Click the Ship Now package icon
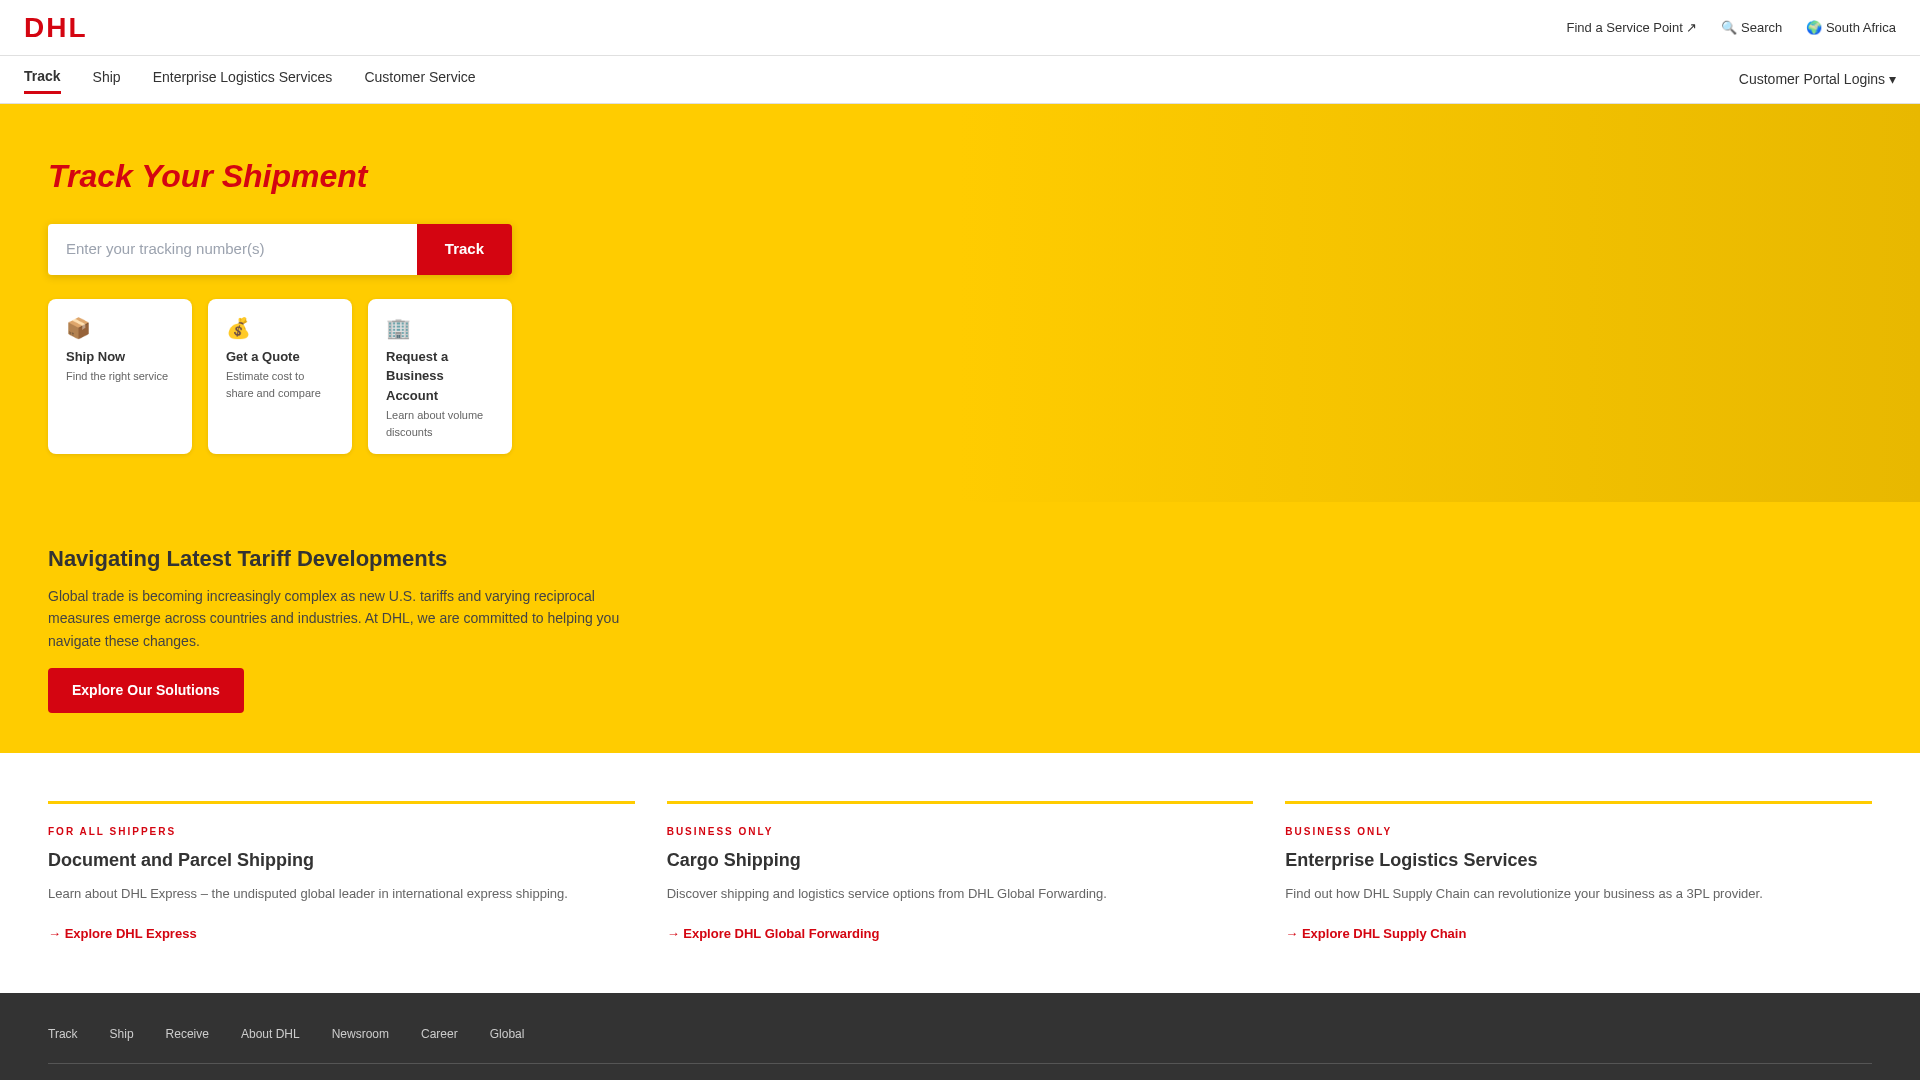Viewport: 1920px width, 1080px height. coord(78,329)
